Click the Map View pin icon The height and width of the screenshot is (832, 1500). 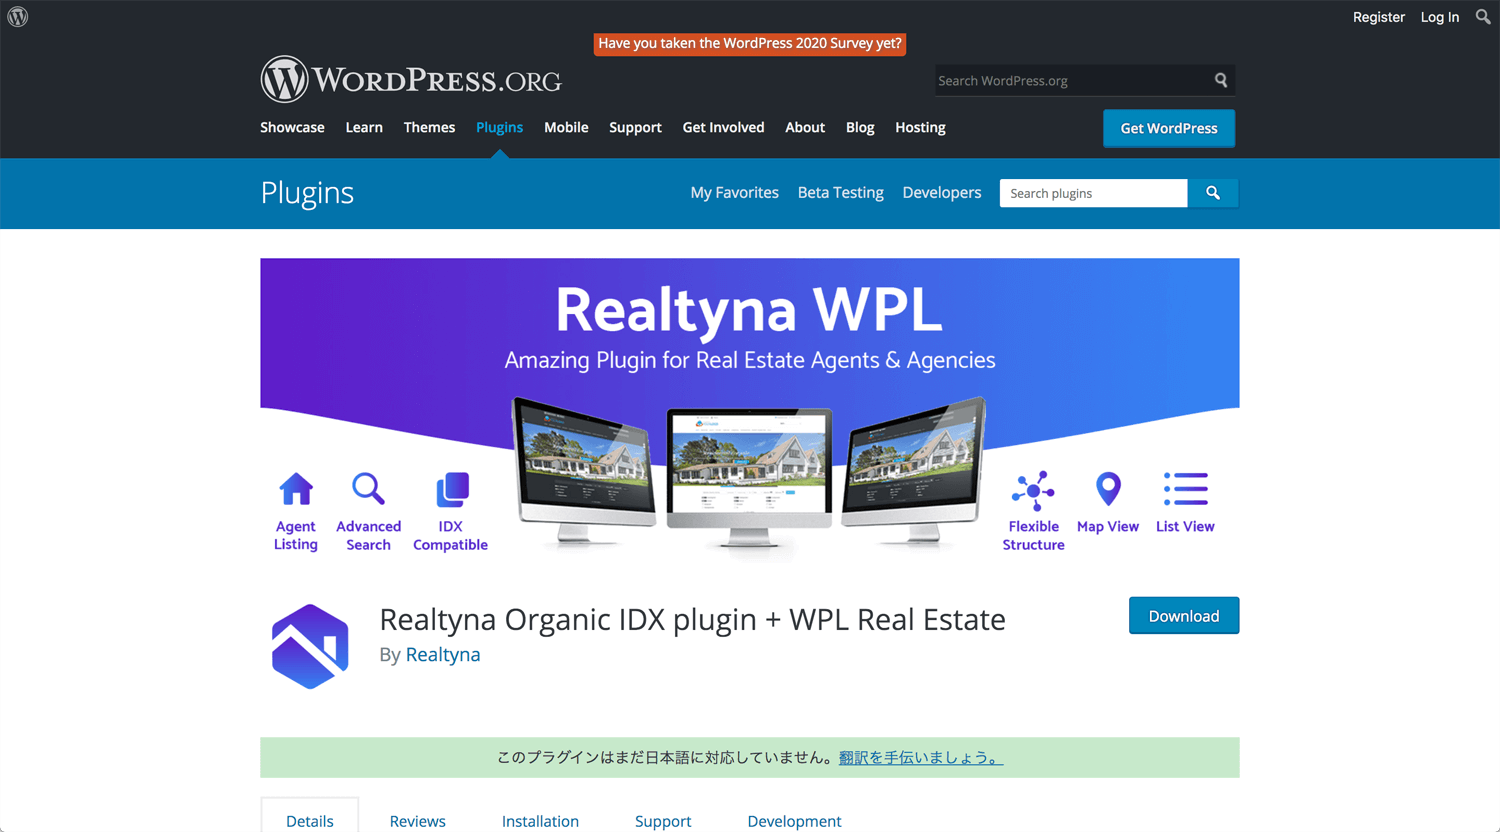(x=1108, y=489)
